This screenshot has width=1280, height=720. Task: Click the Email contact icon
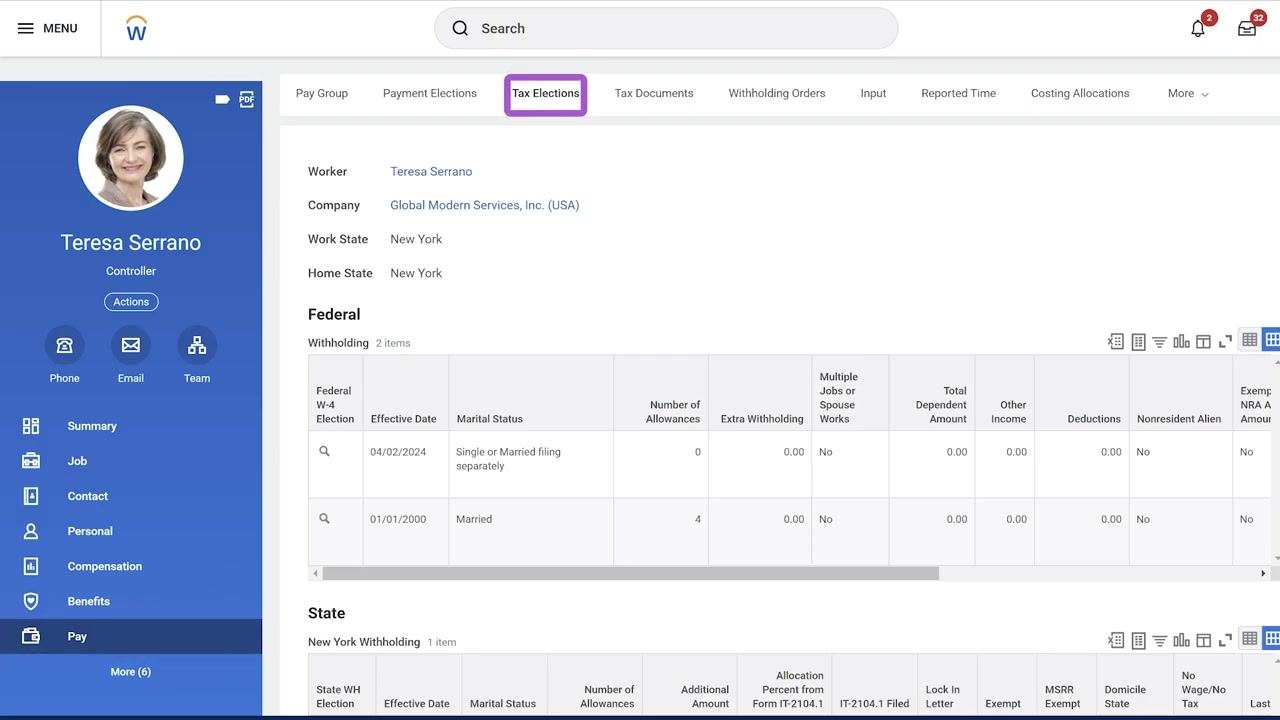(x=131, y=345)
